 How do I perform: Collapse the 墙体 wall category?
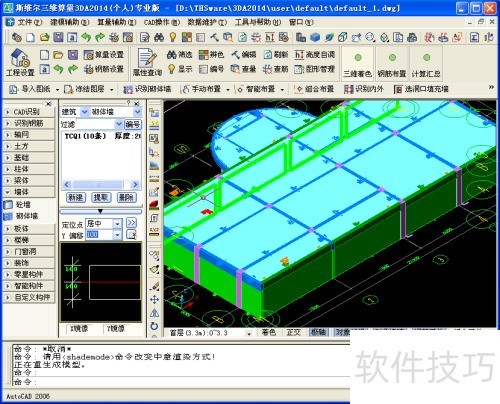[x=8, y=192]
